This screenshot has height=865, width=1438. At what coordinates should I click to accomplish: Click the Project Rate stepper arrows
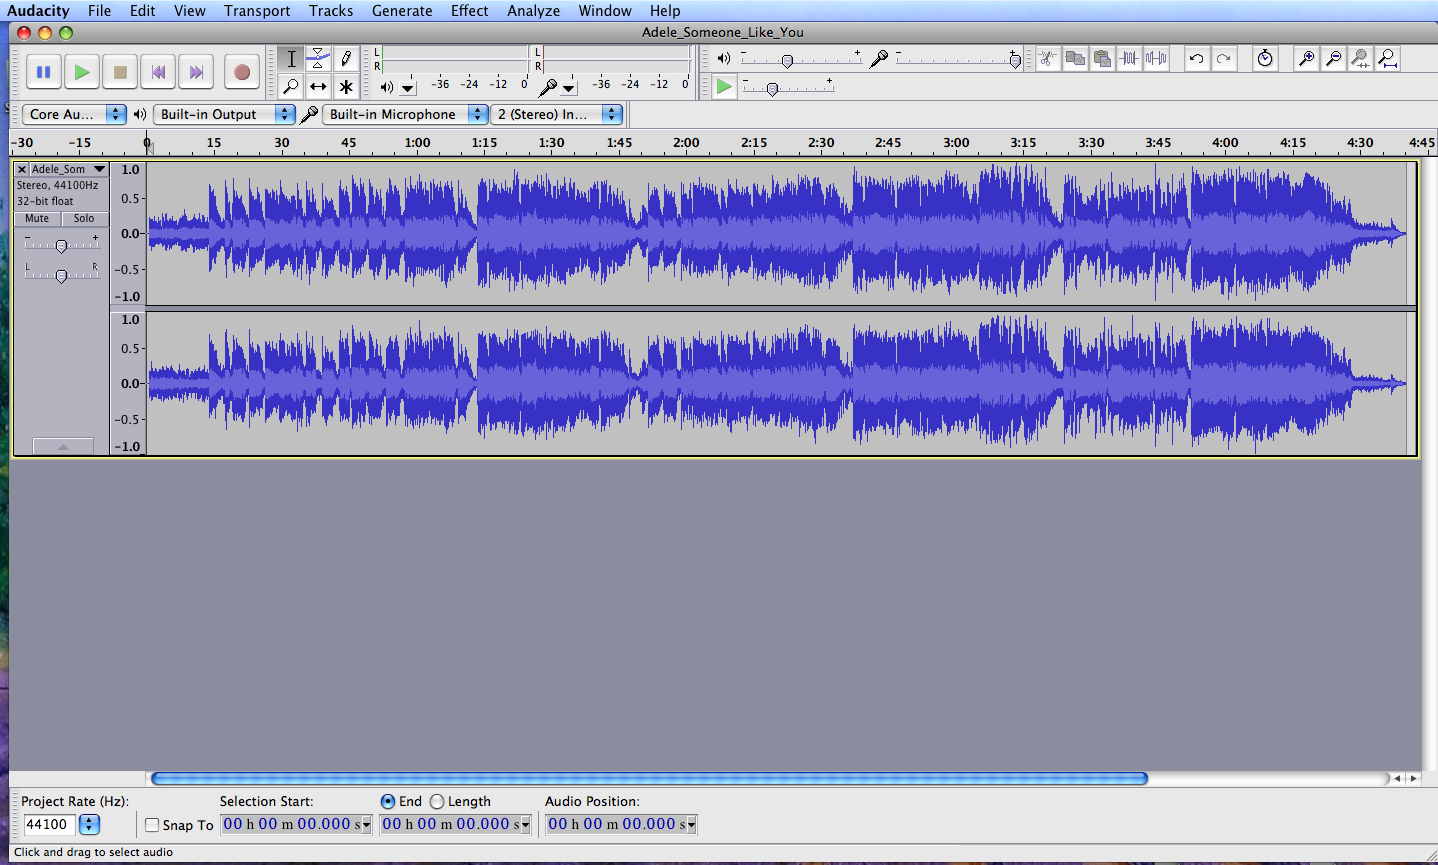coord(89,825)
